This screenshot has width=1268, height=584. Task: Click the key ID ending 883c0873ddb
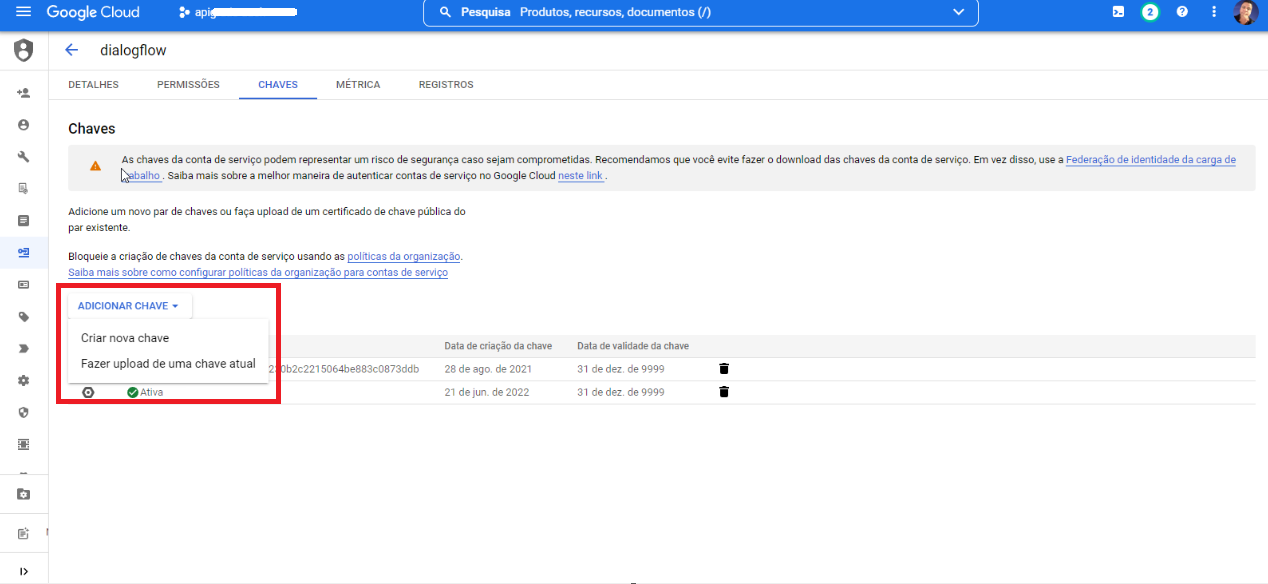[344, 369]
